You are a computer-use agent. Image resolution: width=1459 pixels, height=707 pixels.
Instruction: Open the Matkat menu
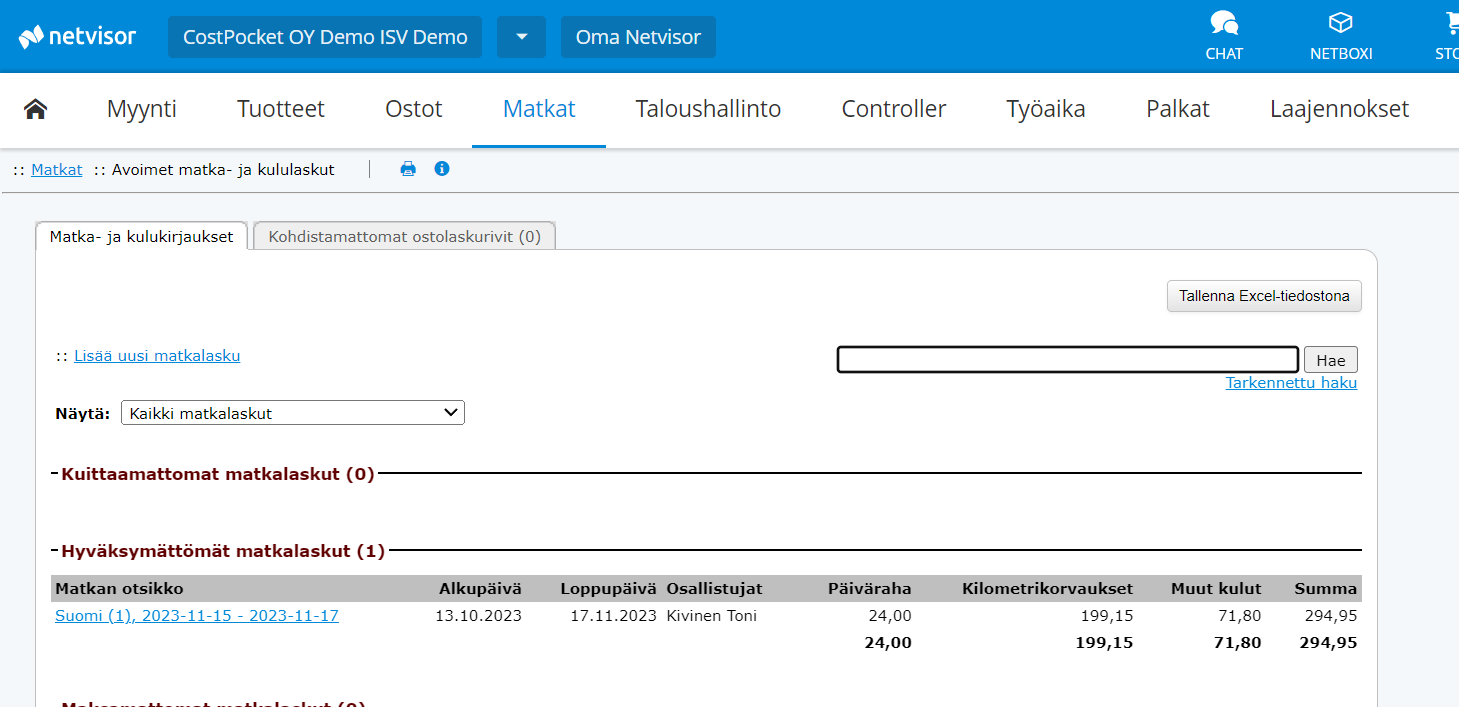coord(539,109)
